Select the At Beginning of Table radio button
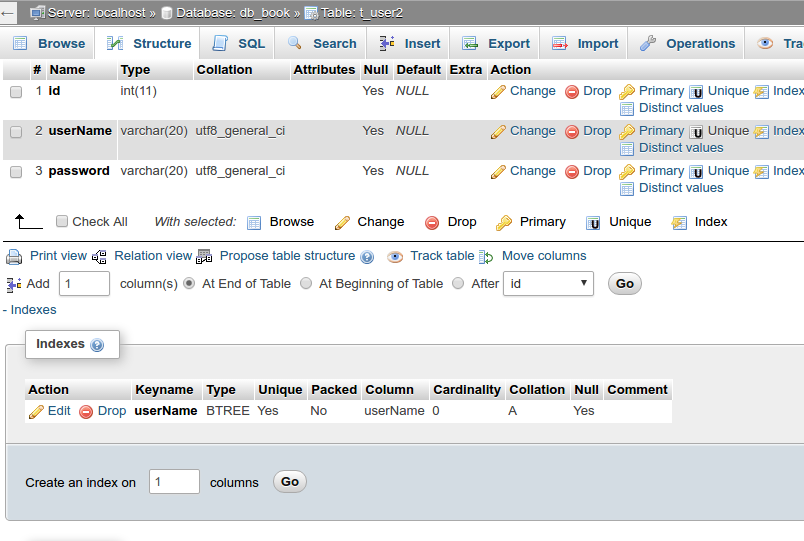804x541 pixels. tap(306, 284)
